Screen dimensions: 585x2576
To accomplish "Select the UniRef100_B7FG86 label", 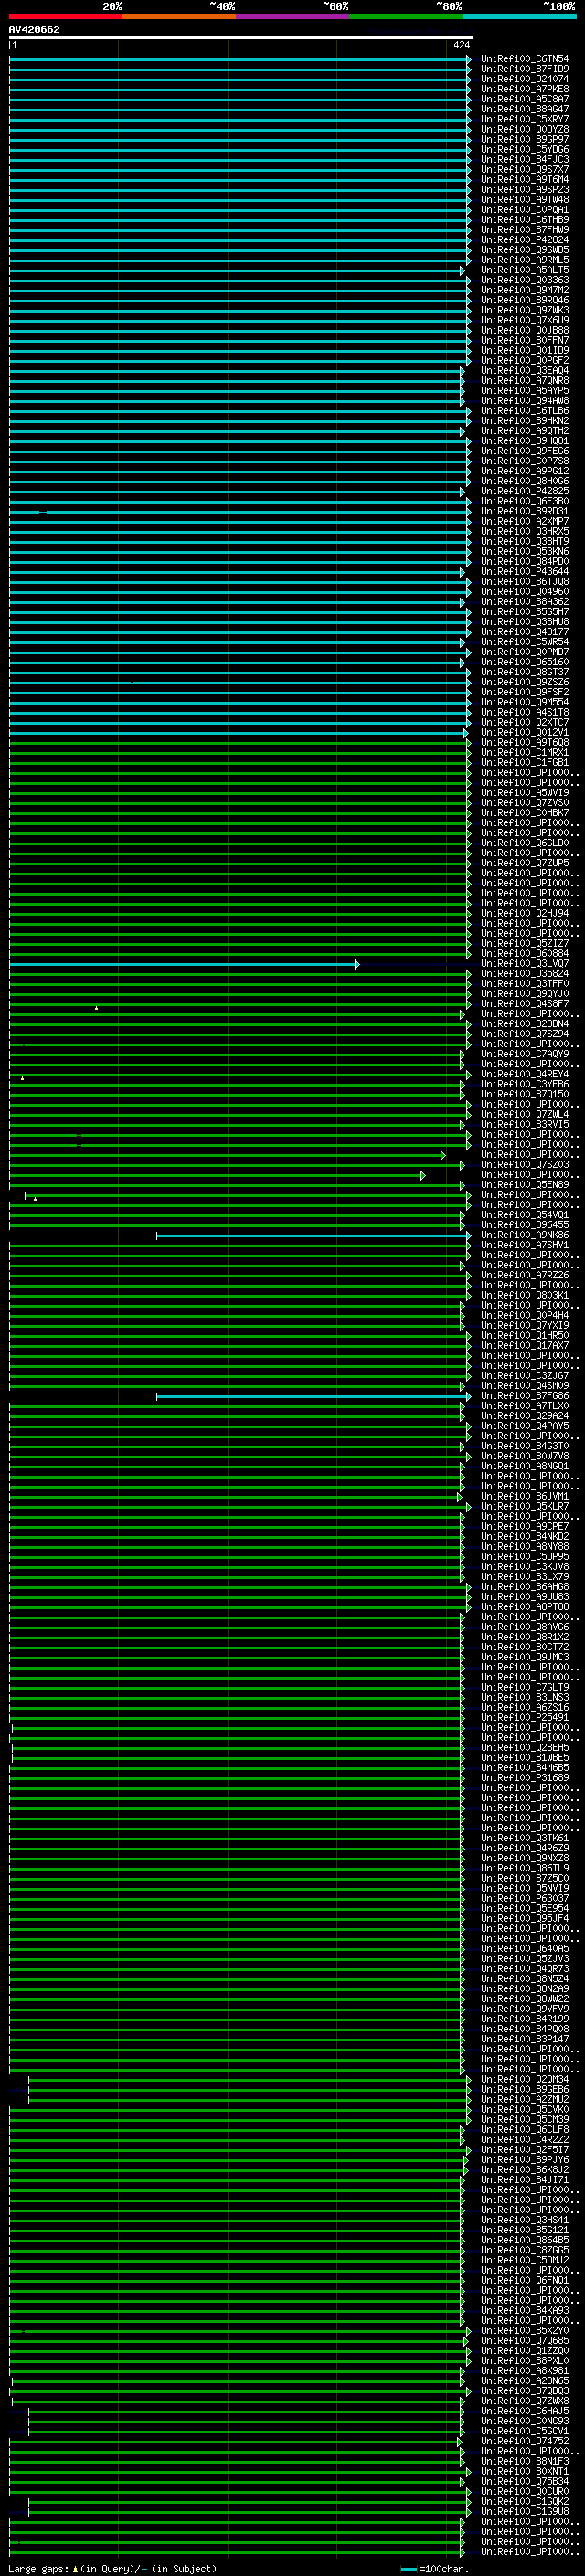I will coord(525,1396).
